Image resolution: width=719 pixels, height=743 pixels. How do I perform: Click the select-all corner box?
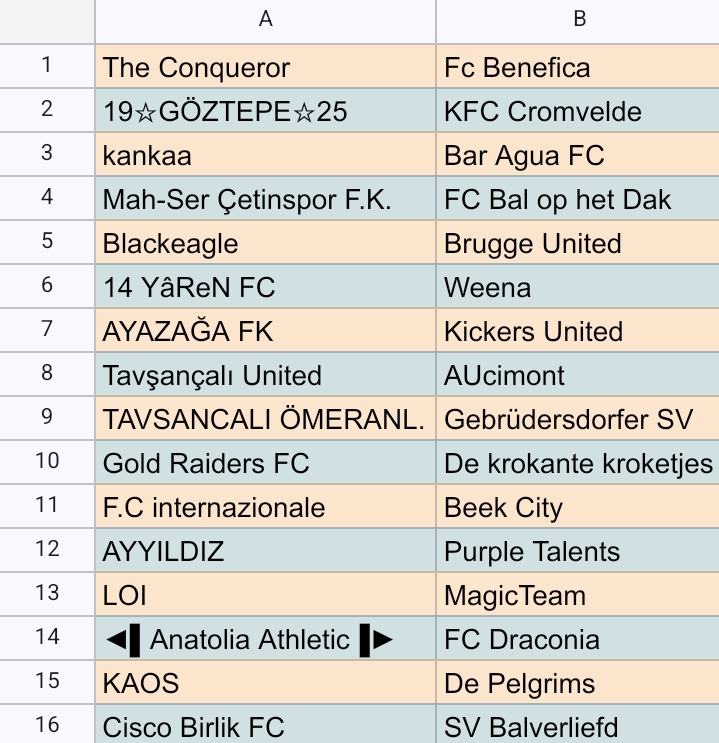coord(47,21)
